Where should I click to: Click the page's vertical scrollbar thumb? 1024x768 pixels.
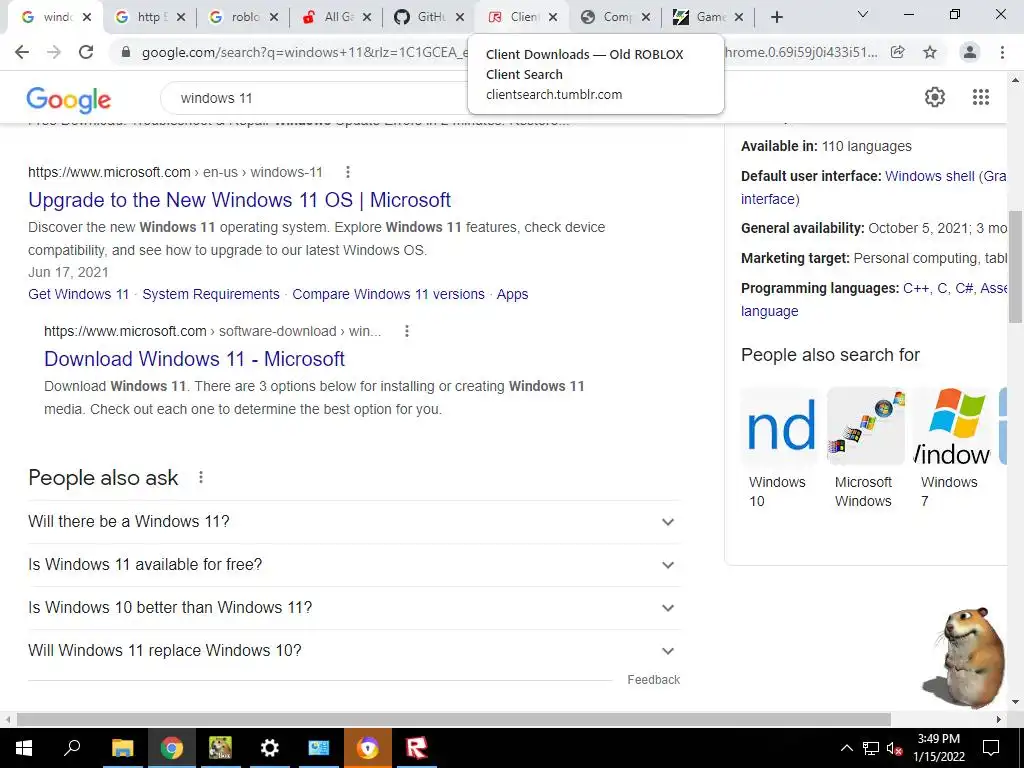[1015, 266]
